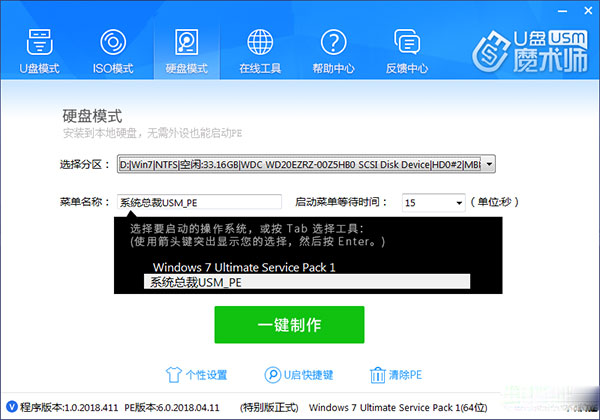
Task: Click 清除PE trash icon link
Action: (x=396, y=375)
